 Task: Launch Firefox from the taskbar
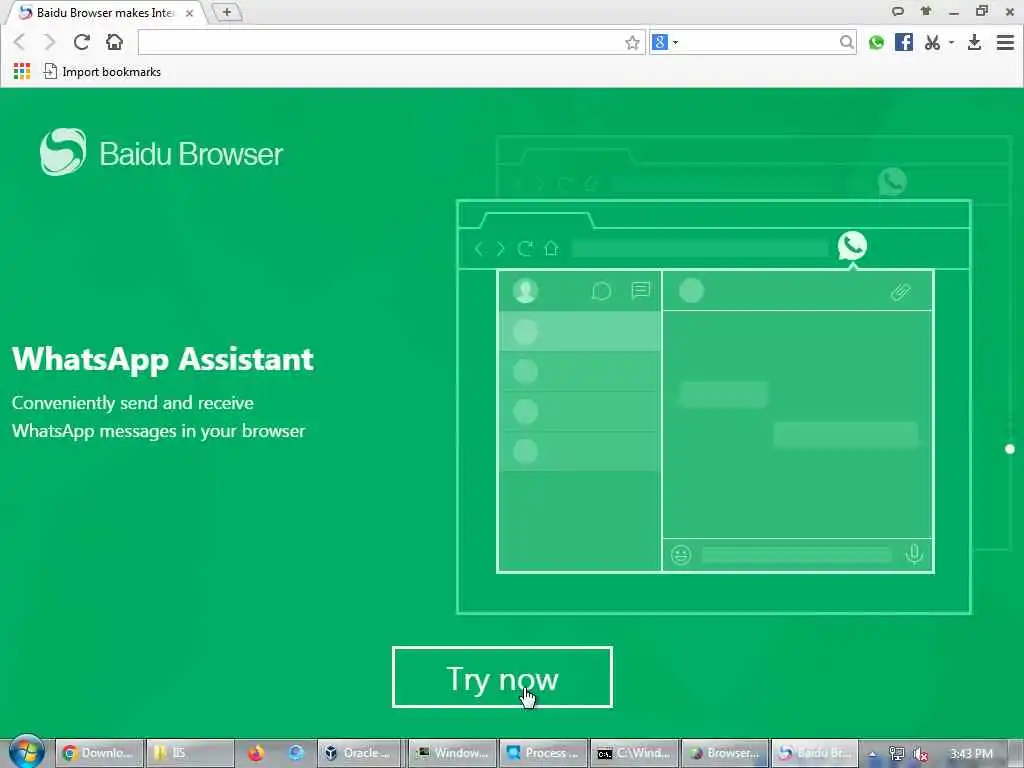(x=256, y=753)
